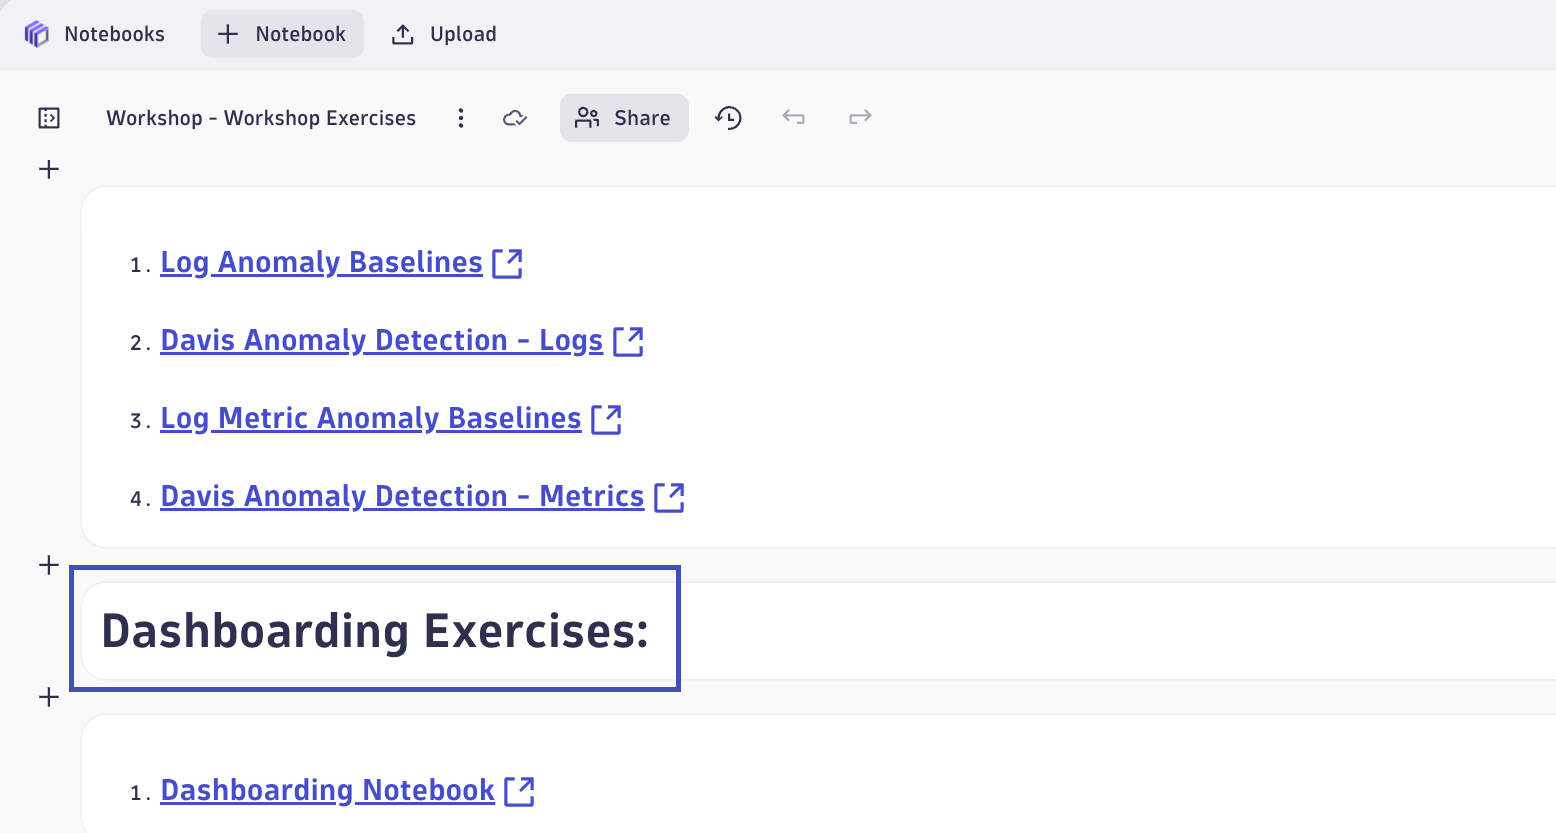The image size is (1556, 833).
Task: Click notebook title Workshop - Workshop Exercises
Action: click(x=261, y=118)
